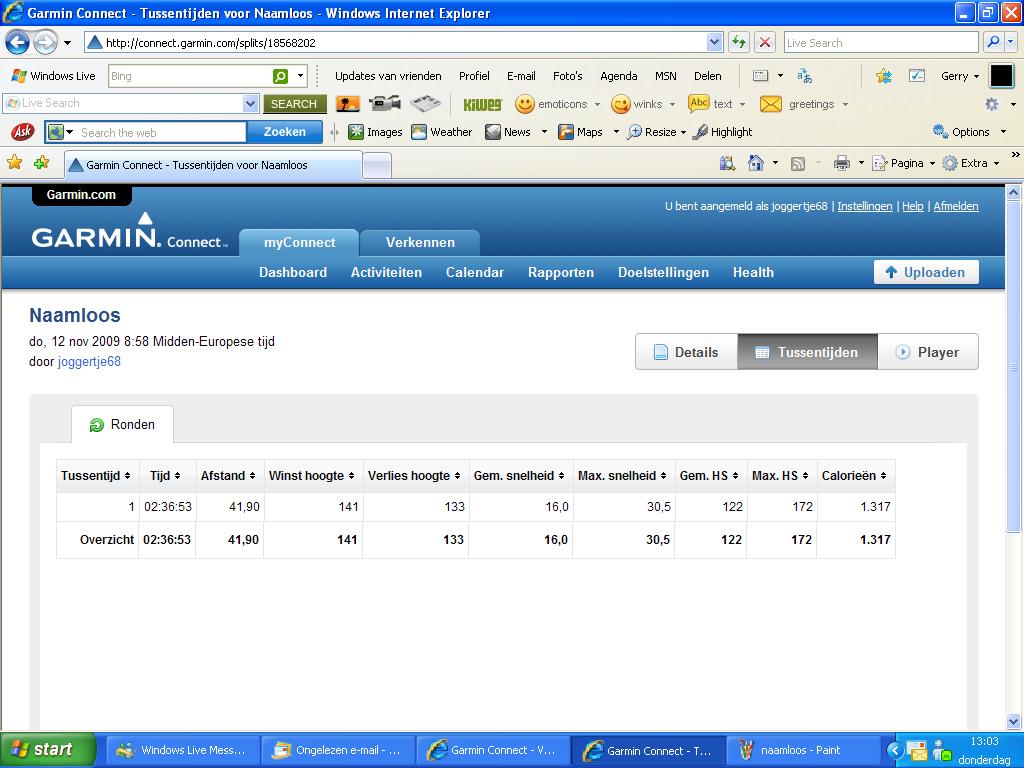
Task: Click the palm tree picture toolbar icon
Action: 347,104
